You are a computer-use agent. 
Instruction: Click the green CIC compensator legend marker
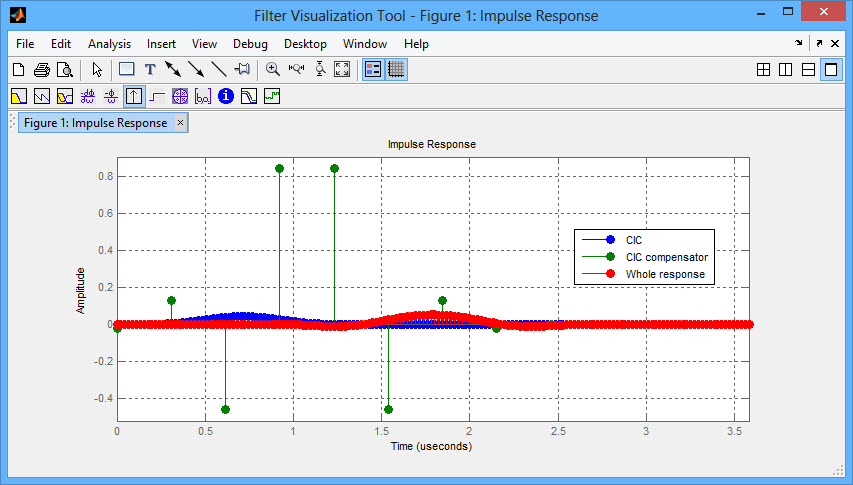(610, 257)
